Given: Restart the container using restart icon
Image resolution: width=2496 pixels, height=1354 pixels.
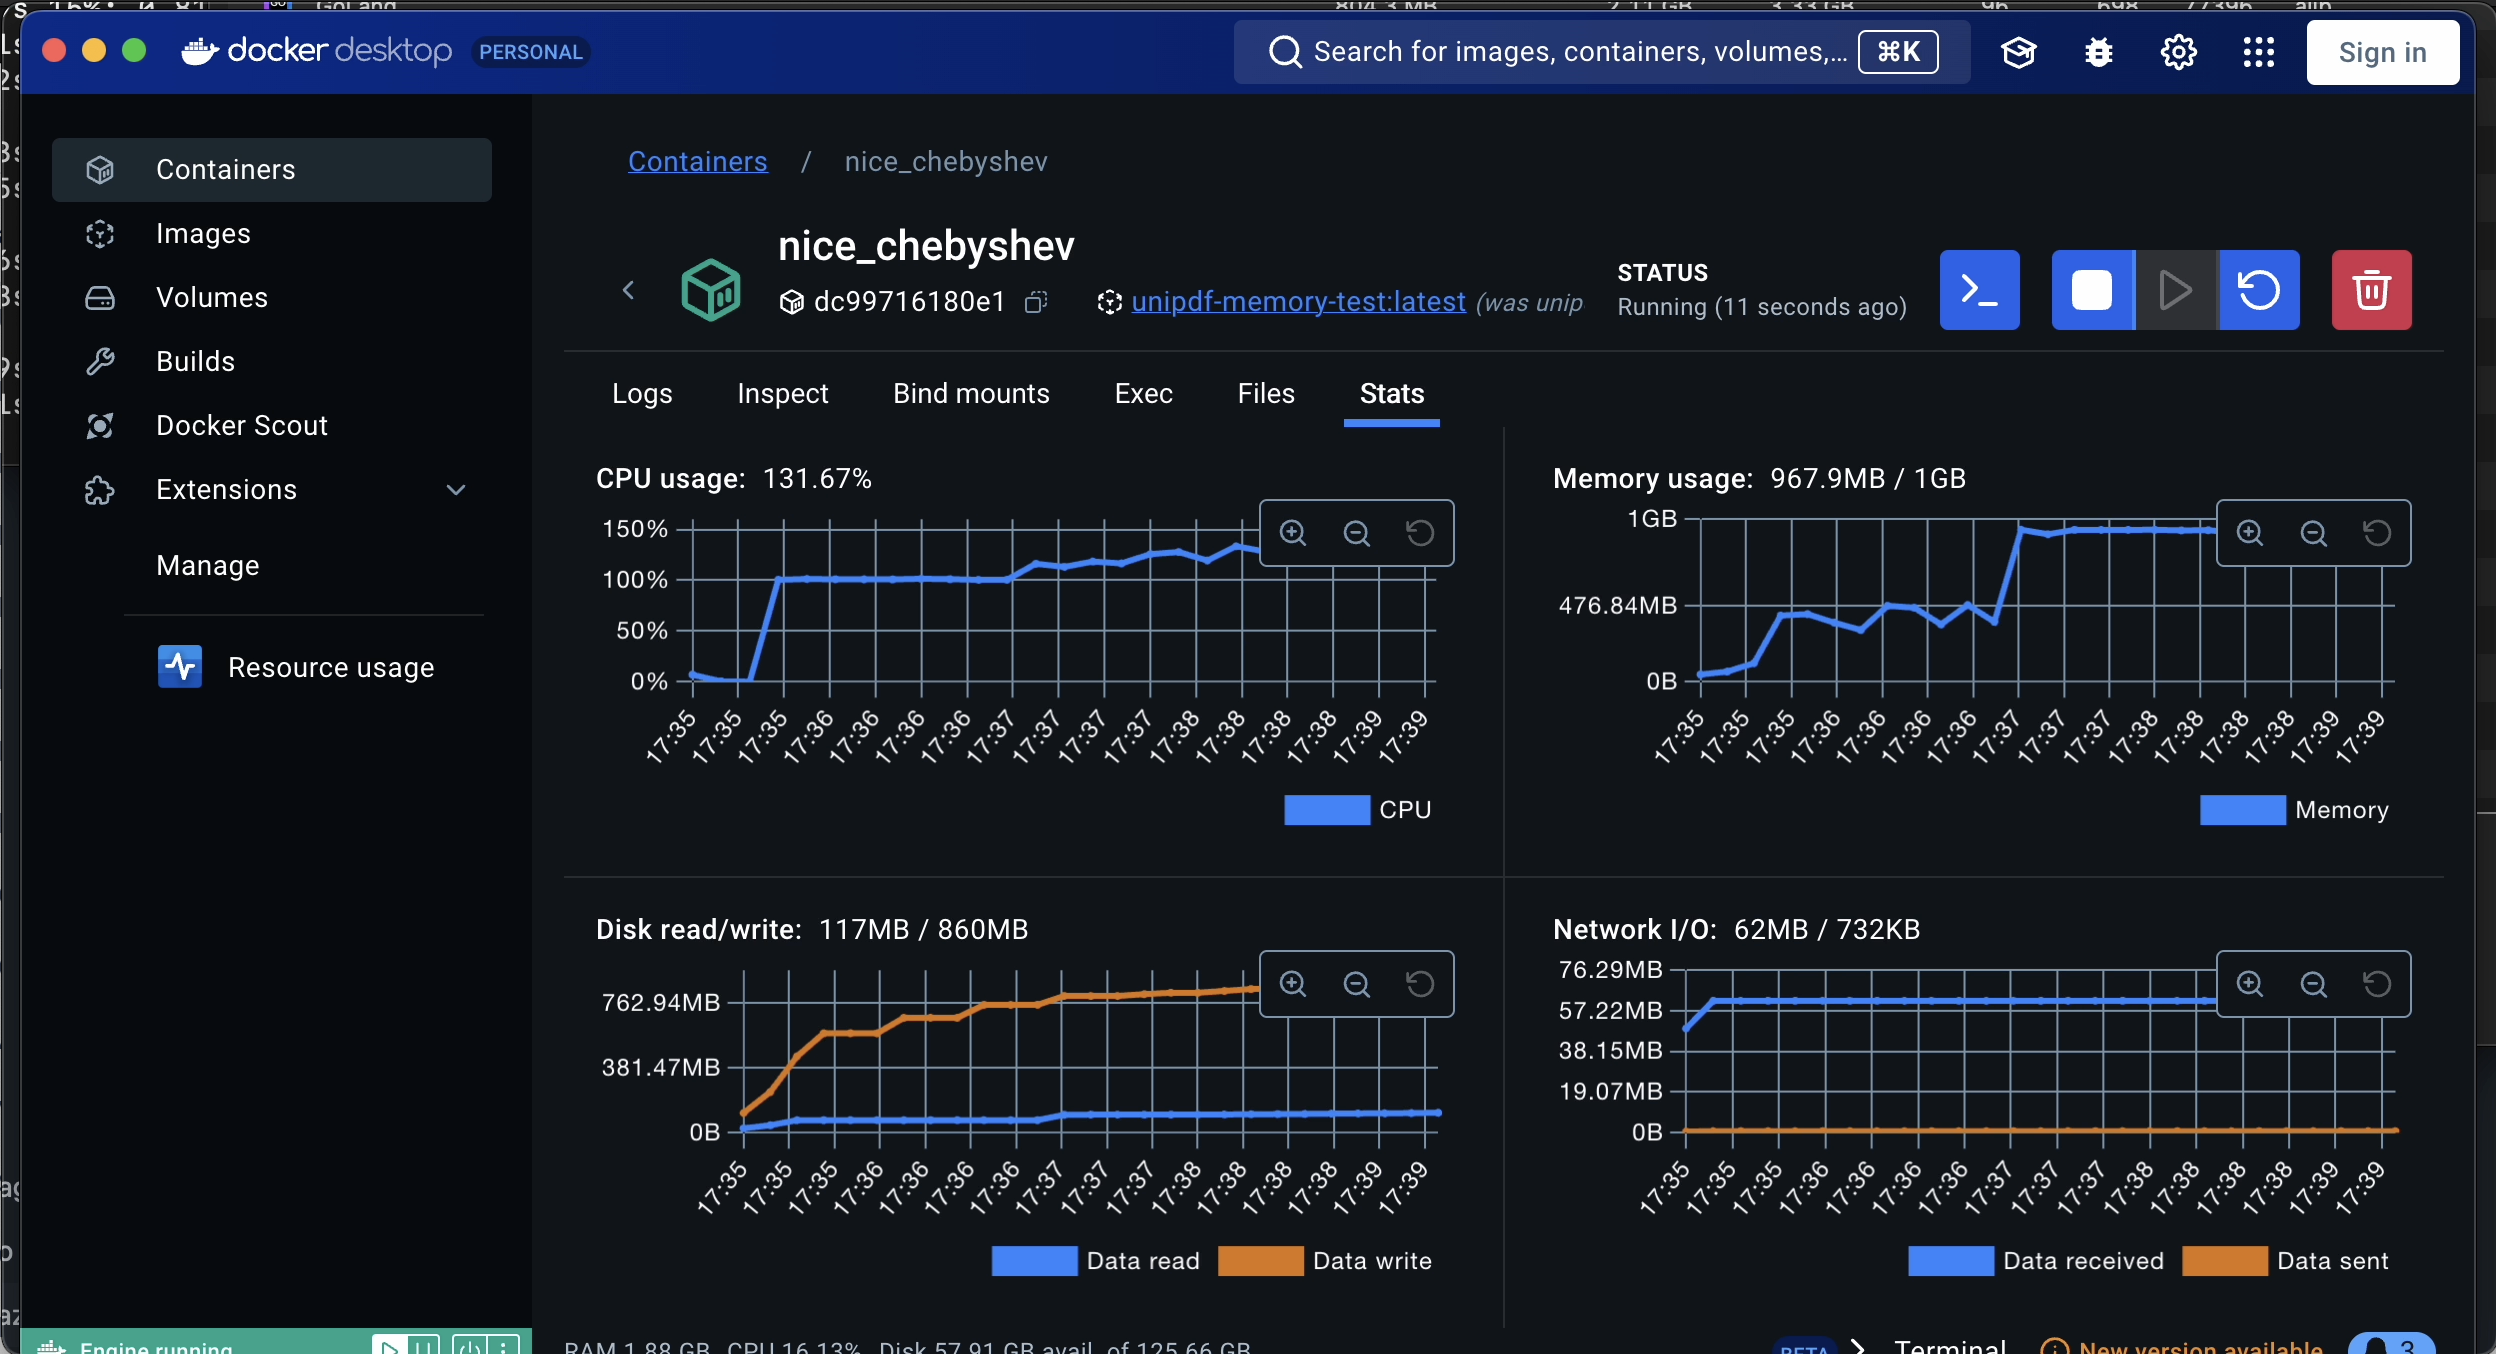Looking at the screenshot, I should pyautogui.click(x=2259, y=290).
